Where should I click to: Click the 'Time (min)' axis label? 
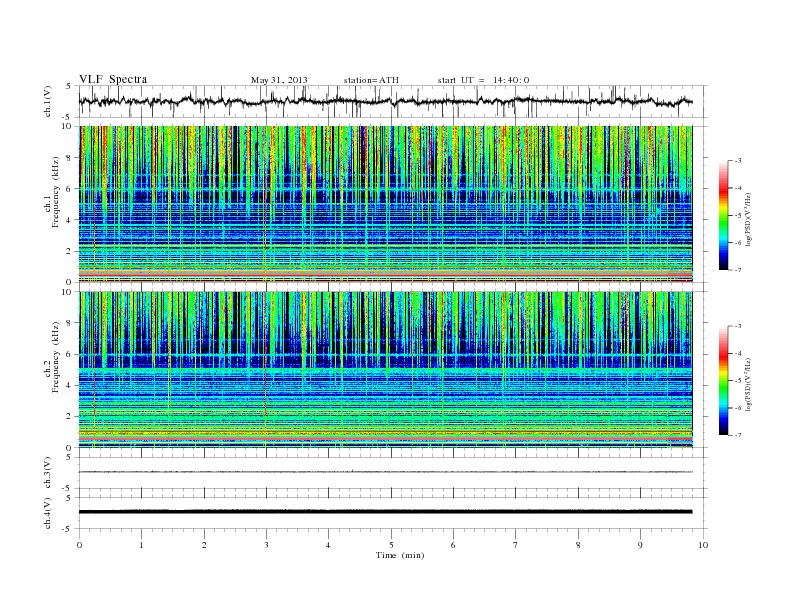pyautogui.click(x=400, y=555)
